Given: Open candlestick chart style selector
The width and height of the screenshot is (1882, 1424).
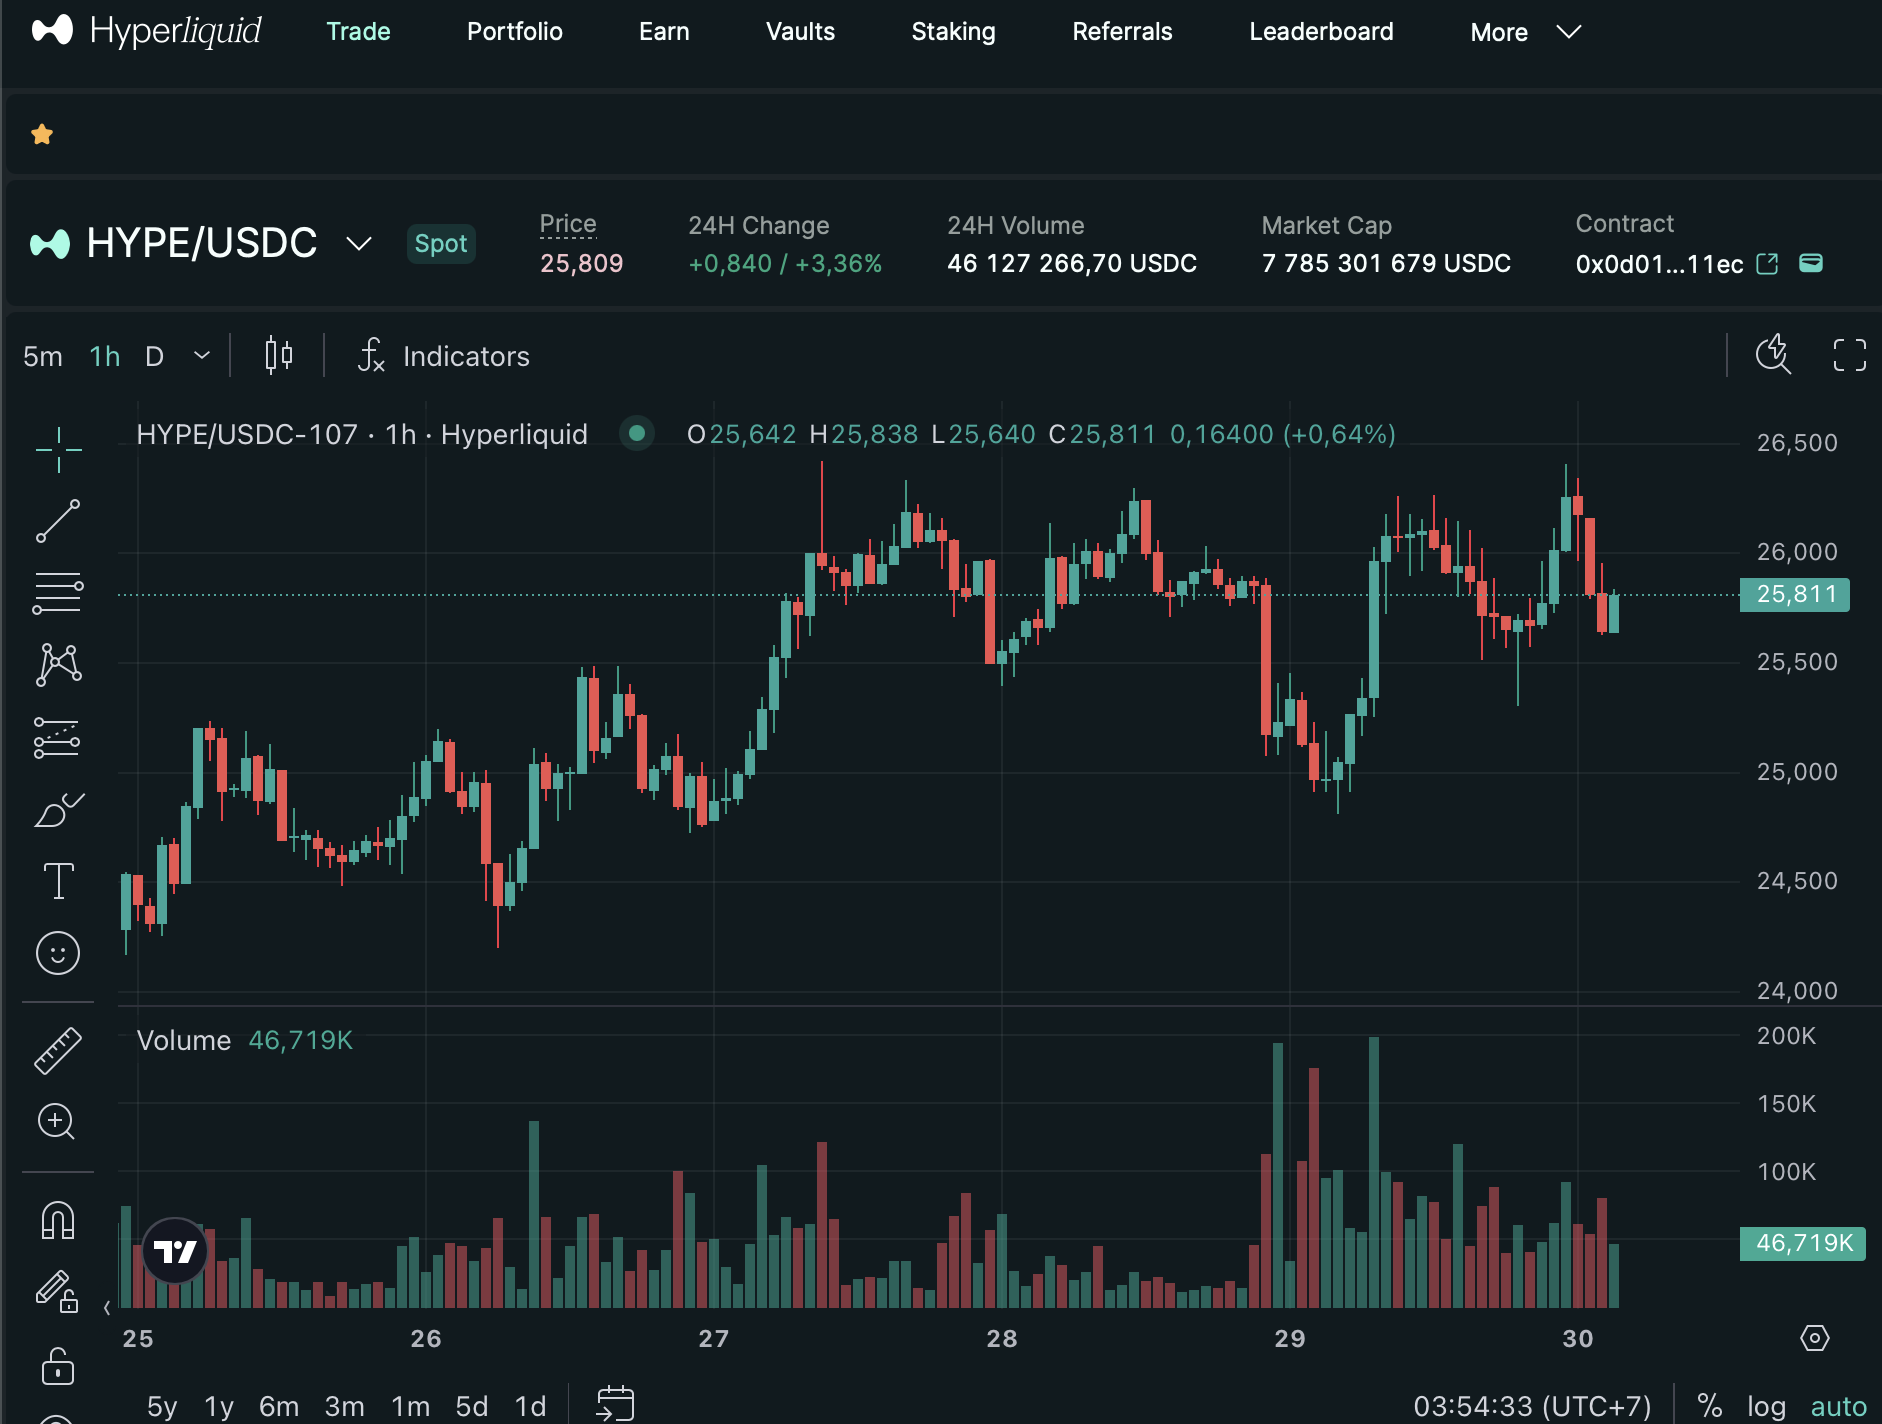Looking at the screenshot, I should coord(278,355).
